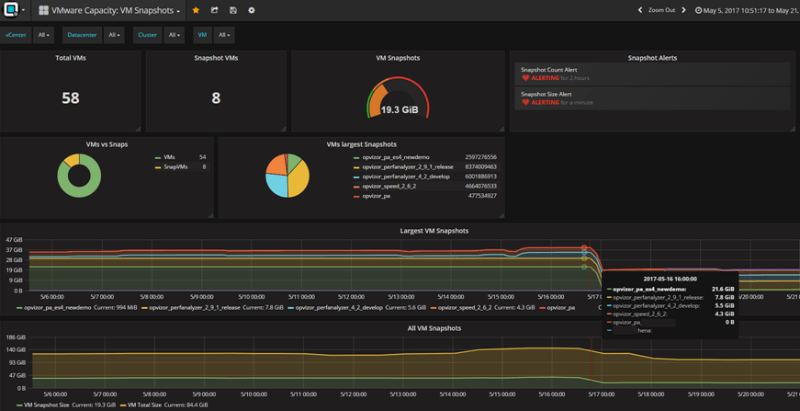The height and width of the screenshot is (411, 800).
Task: Expand the Datacenter All dropdown
Action: pyautogui.click(x=114, y=35)
